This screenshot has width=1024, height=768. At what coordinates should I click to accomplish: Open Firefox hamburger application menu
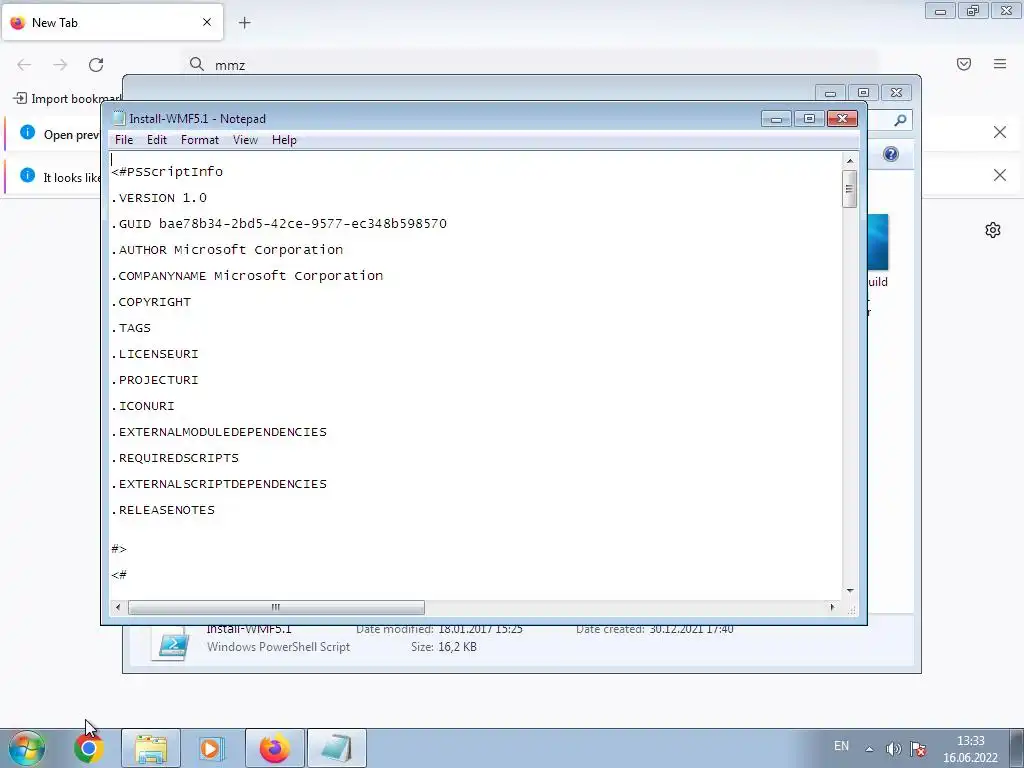click(1000, 64)
